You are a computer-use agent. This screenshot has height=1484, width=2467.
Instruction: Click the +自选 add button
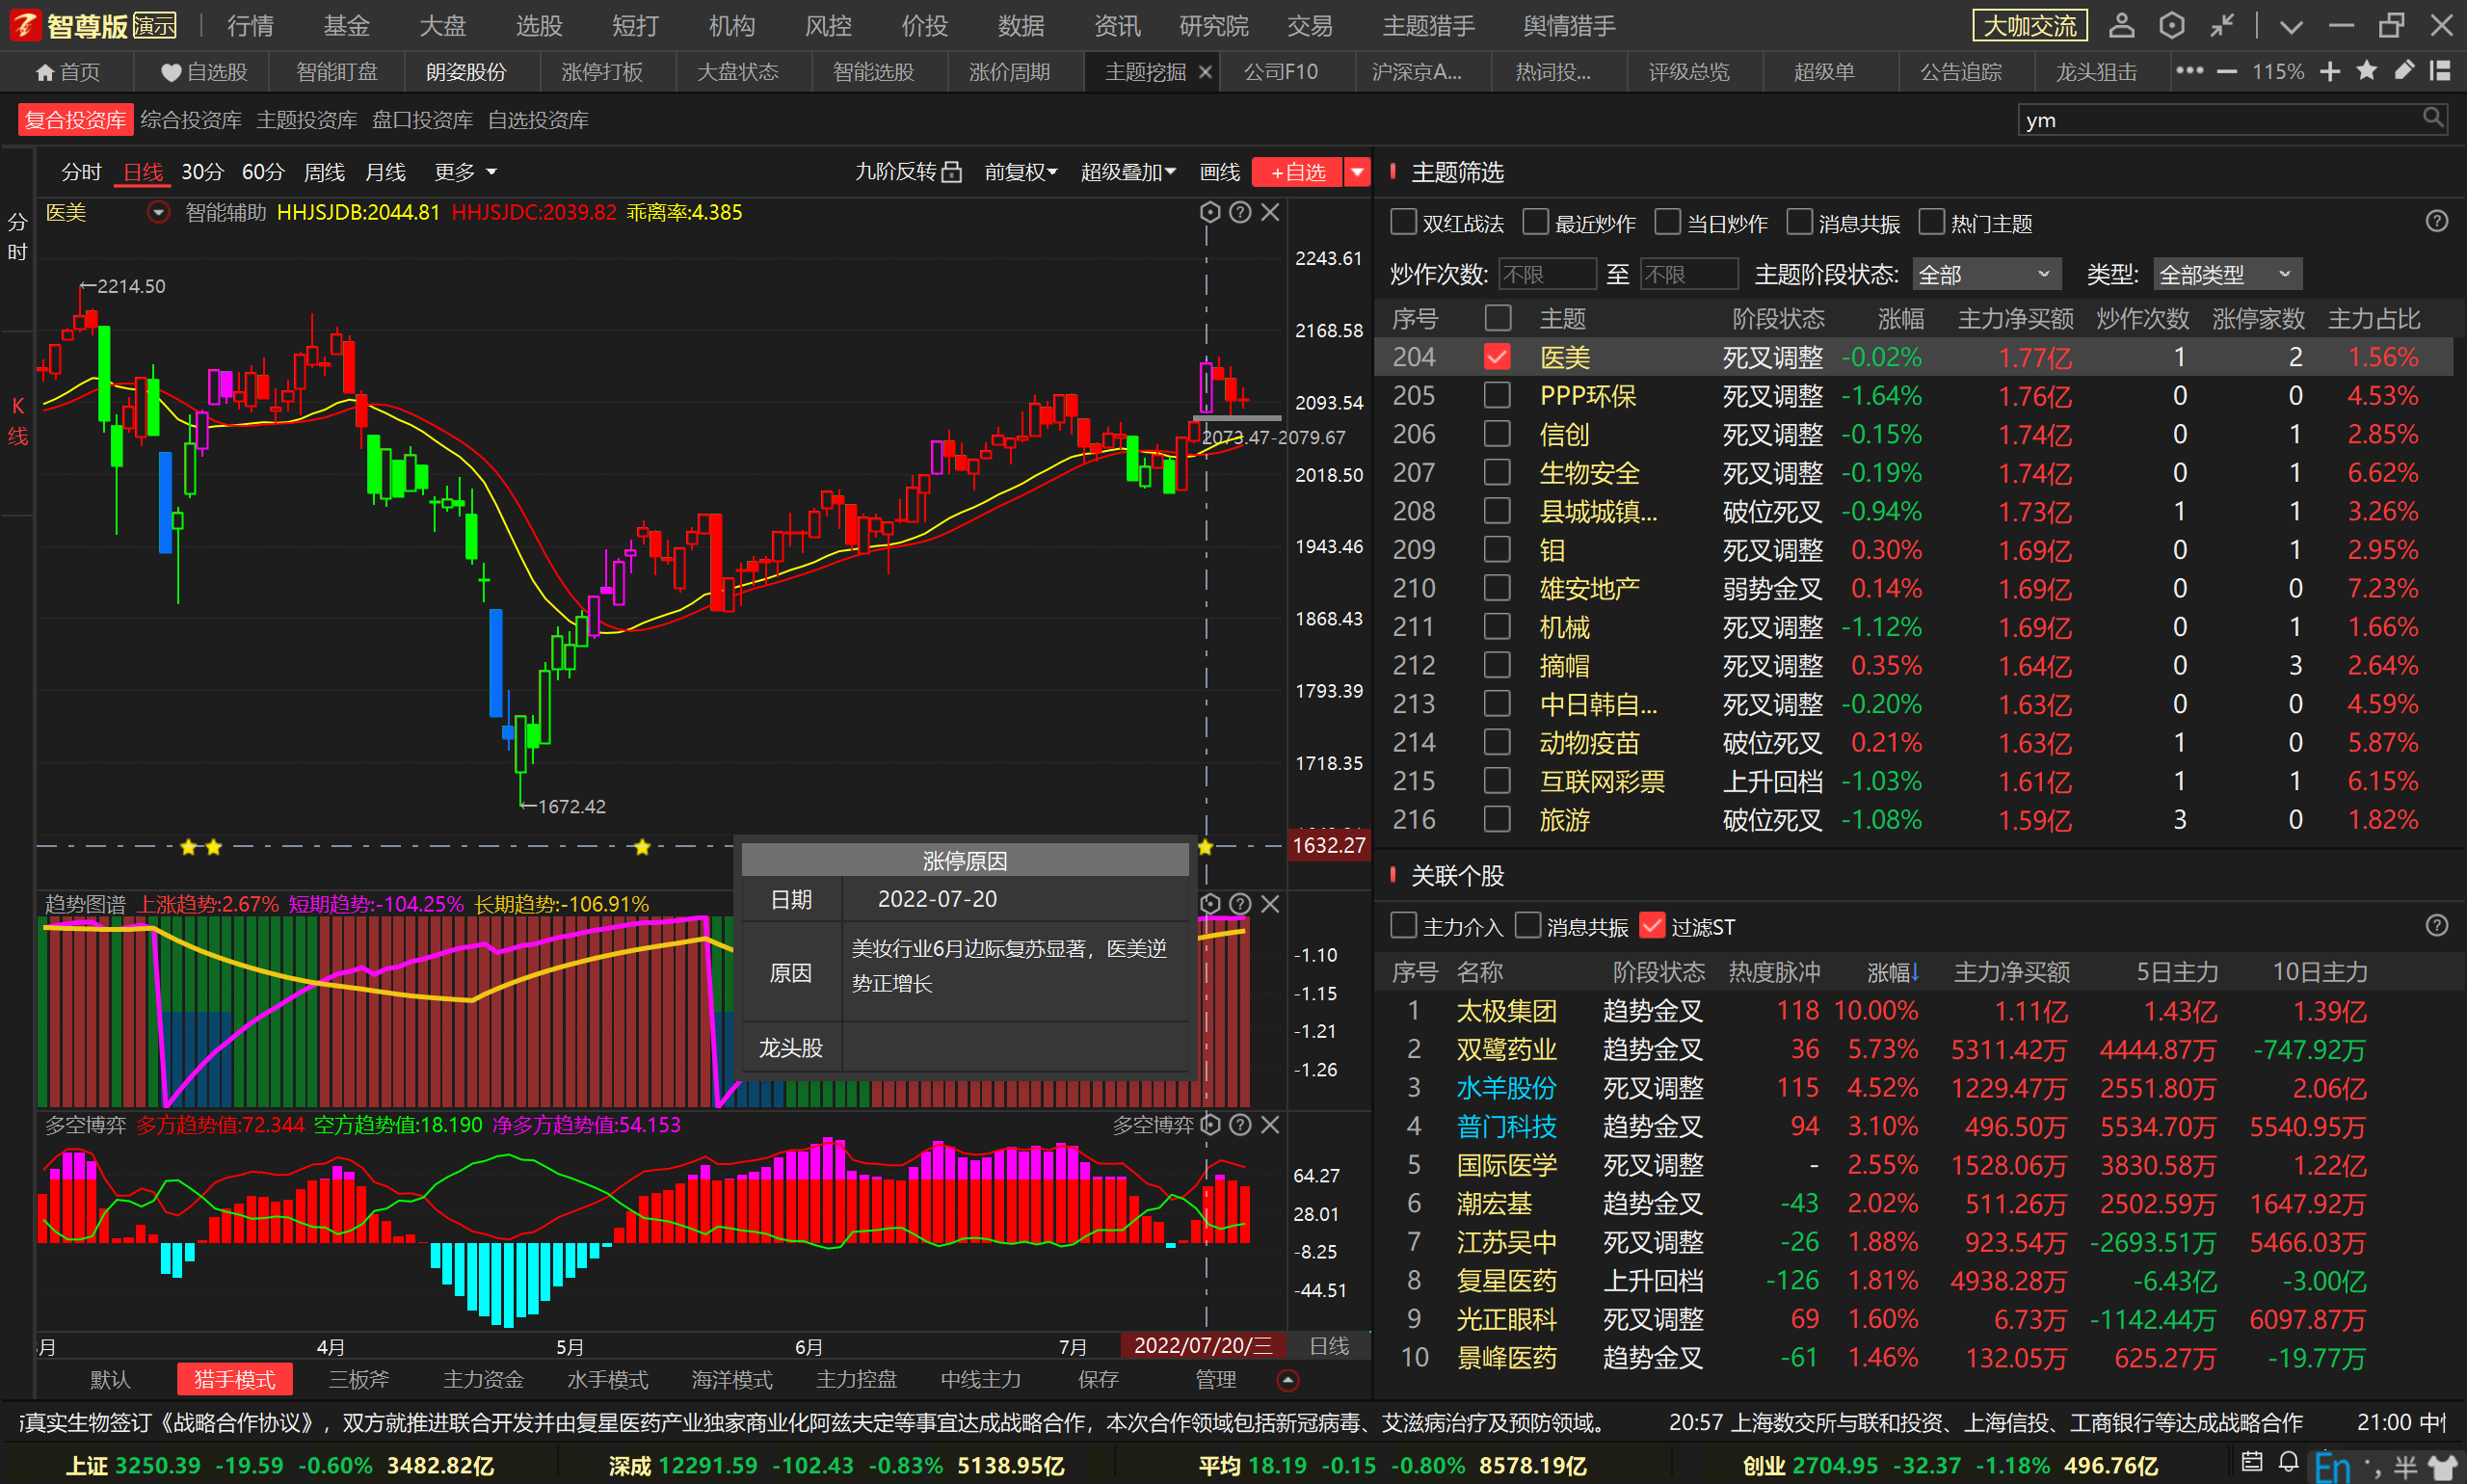pyautogui.click(x=1297, y=172)
